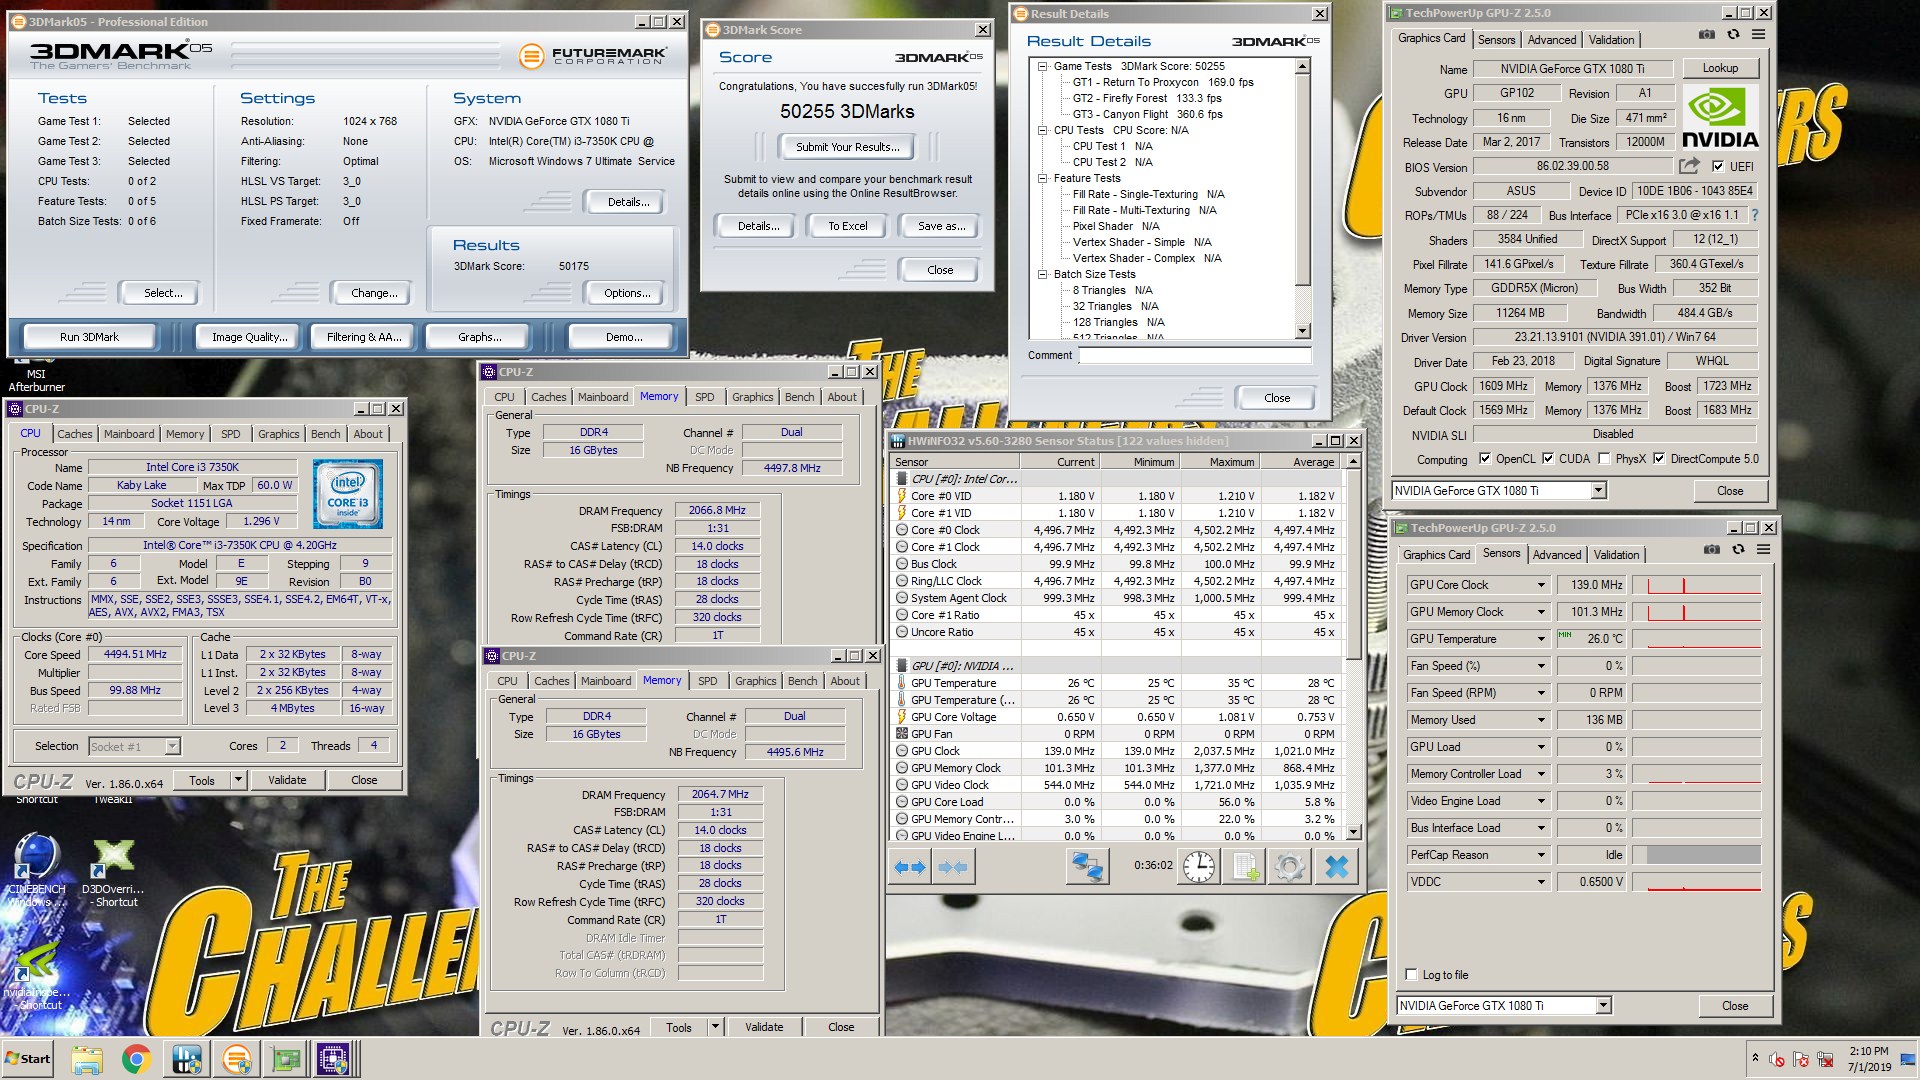Toggle the DirectCompute 5.0 checkbox

point(1659,459)
